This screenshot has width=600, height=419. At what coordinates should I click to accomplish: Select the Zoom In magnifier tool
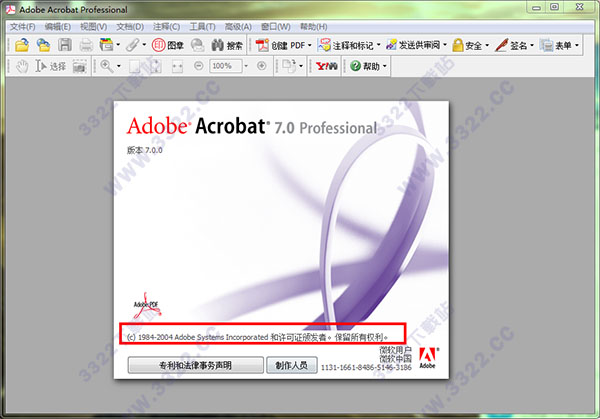coord(106,66)
